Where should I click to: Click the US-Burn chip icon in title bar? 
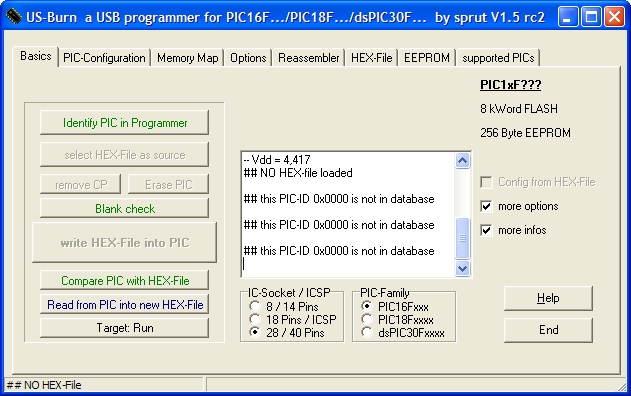tap(14, 17)
